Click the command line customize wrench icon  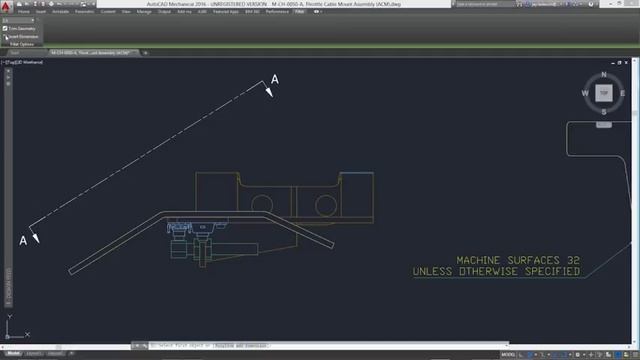click(144, 346)
